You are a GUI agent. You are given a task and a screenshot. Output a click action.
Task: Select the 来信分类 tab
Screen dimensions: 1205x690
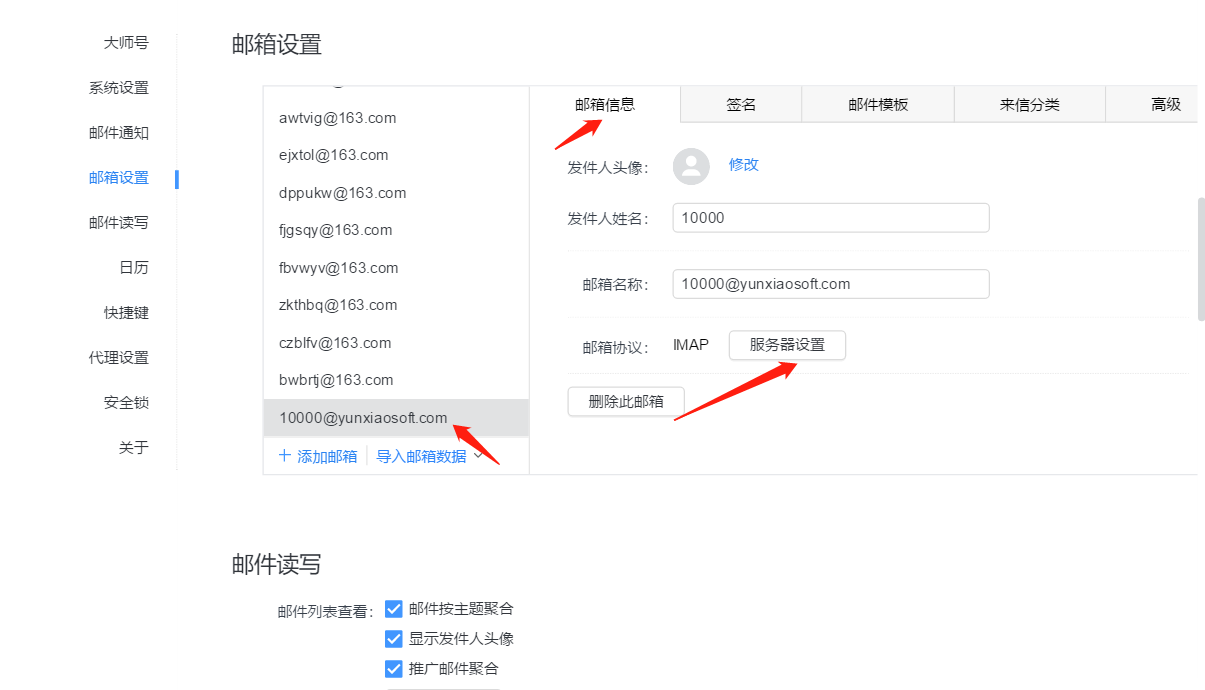(x=1029, y=104)
